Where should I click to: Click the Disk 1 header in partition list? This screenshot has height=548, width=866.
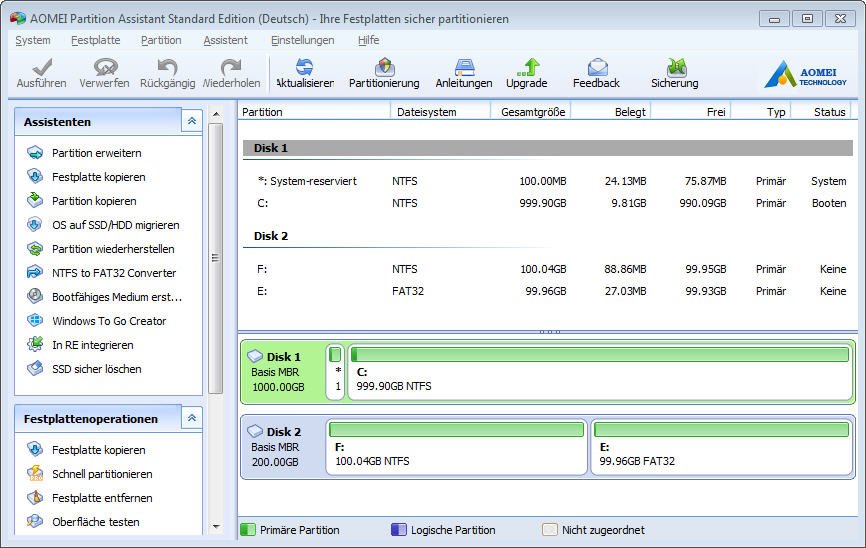(x=548, y=148)
